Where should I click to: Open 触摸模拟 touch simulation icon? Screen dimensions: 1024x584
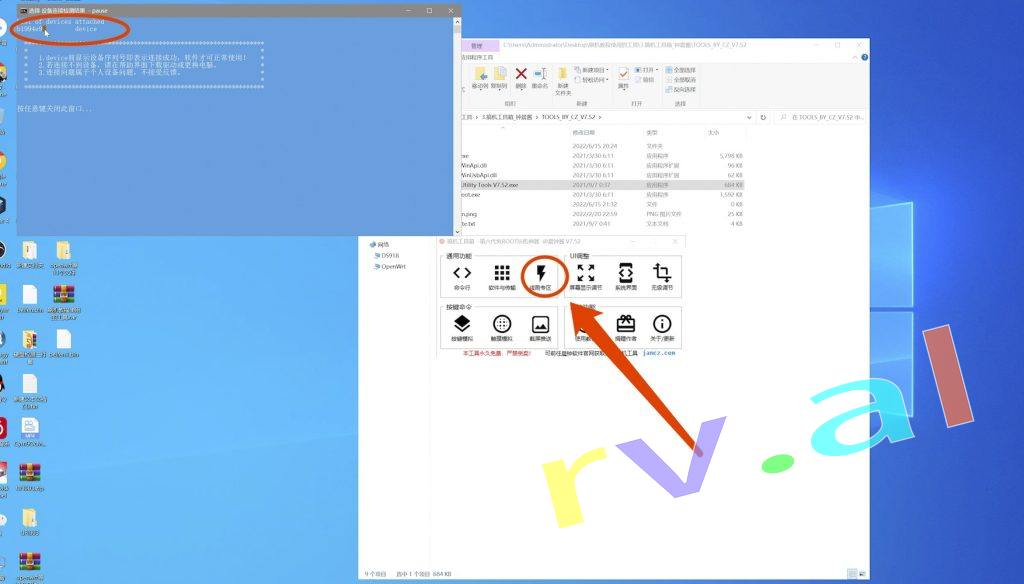pyautogui.click(x=502, y=327)
